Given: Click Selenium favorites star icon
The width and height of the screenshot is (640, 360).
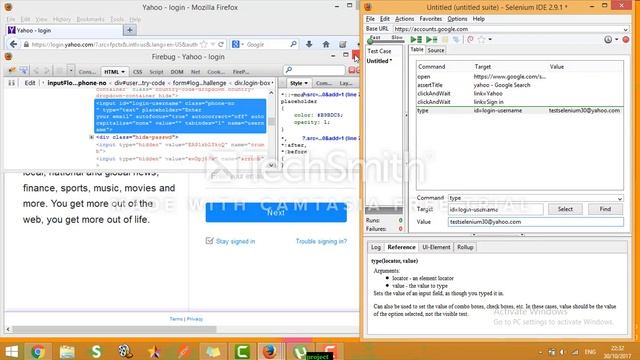Looking at the screenshot, I should pos(482,39).
